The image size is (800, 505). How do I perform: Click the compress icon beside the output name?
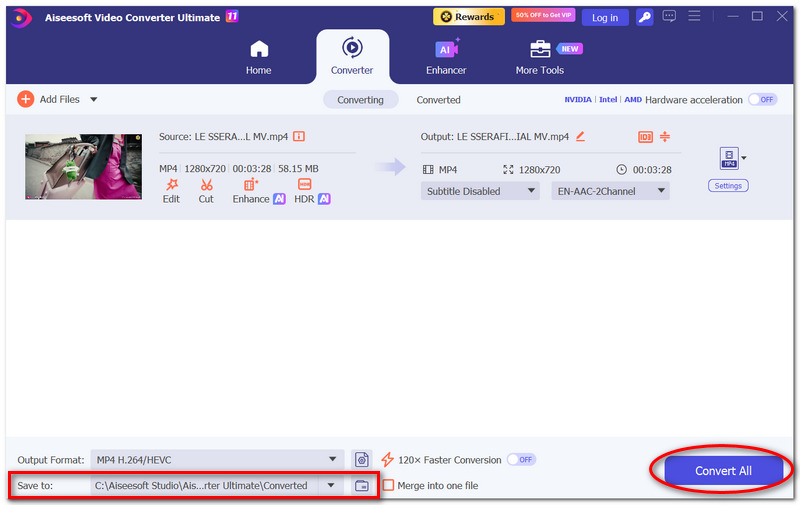click(664, 136)
